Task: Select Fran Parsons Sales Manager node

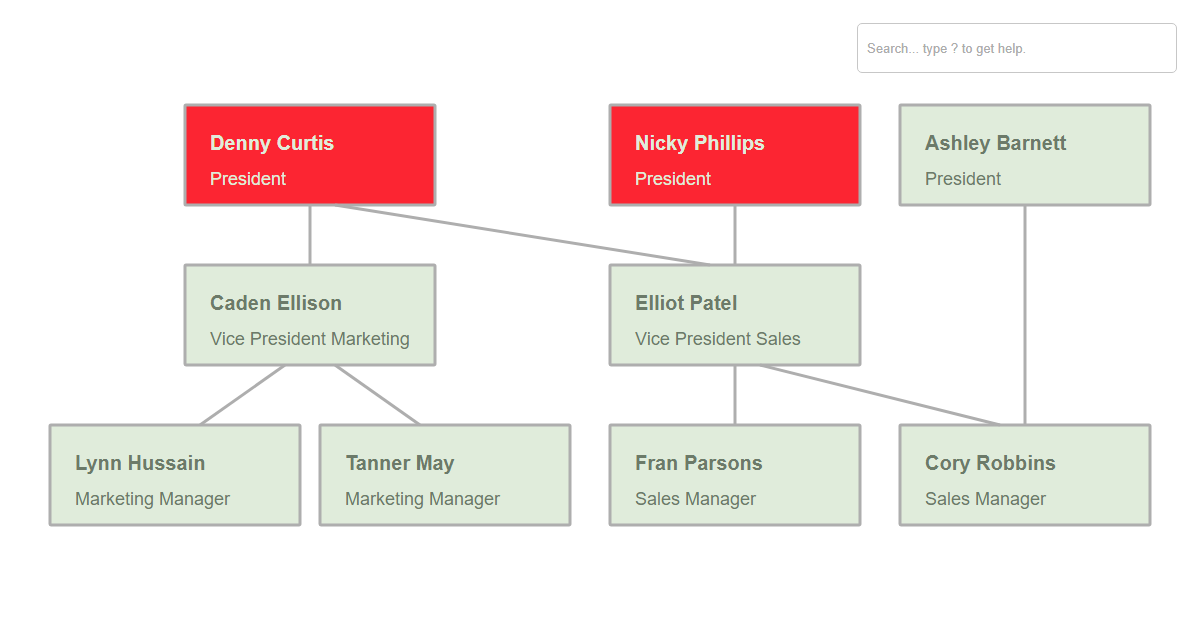Action: [x=735, y=475]
